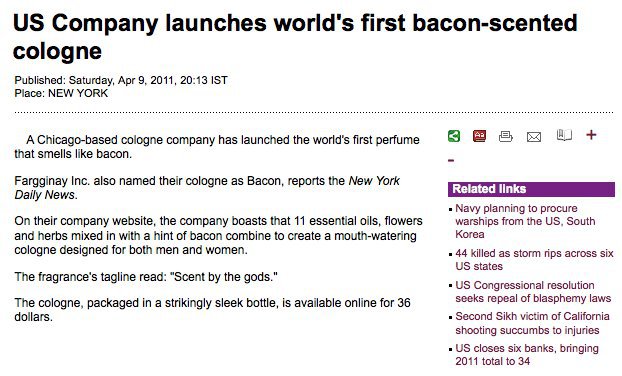Viewport: 622px width, 376px height.
Task: Click the Place: NEW YORK text
Action: 61,93
